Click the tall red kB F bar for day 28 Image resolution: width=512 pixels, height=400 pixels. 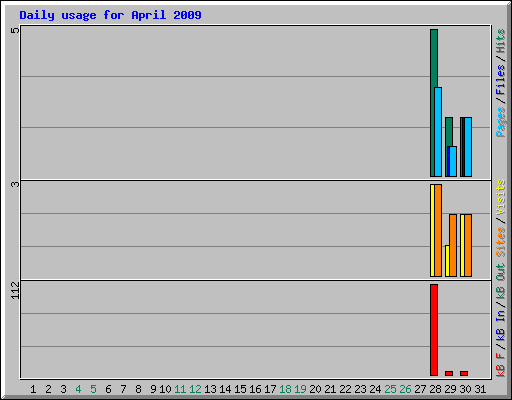(434, 330)
